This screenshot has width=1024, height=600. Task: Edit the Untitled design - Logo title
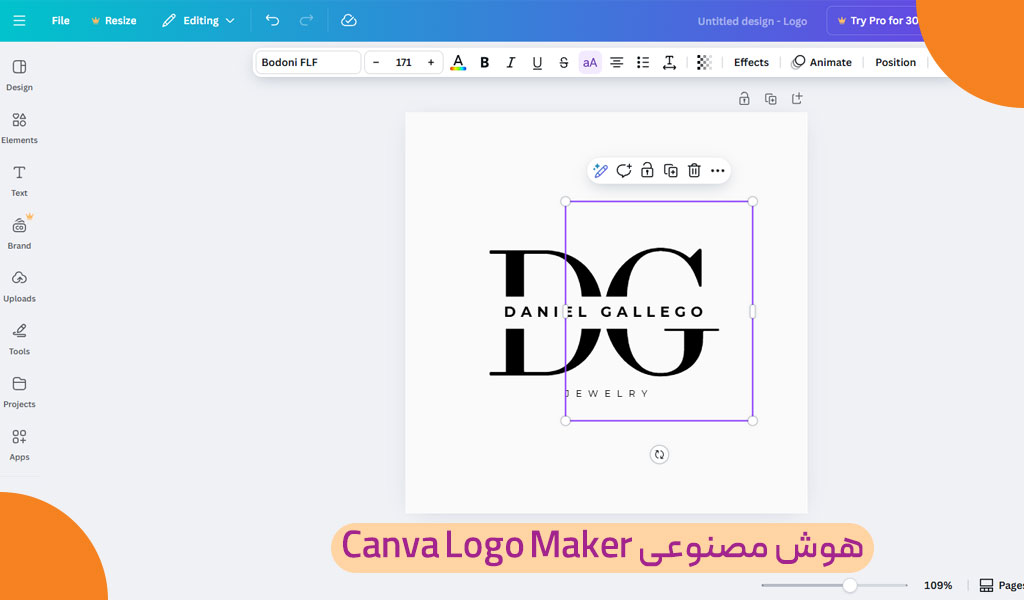click(752, 21)
